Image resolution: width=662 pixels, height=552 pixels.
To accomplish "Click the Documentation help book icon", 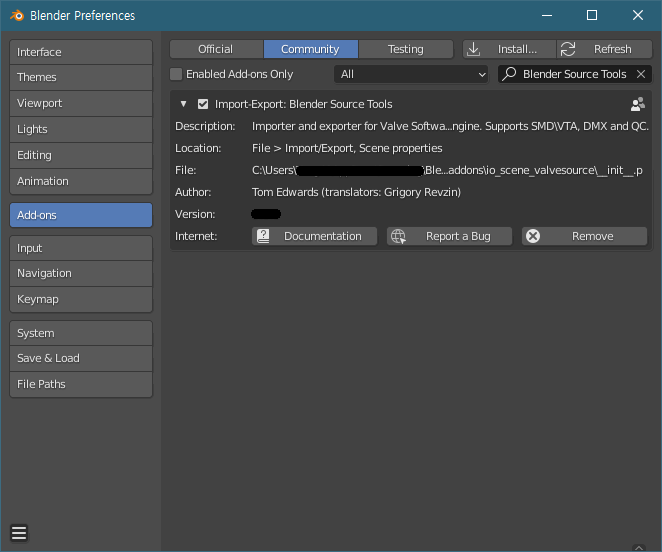I will (x=263, y=236).
